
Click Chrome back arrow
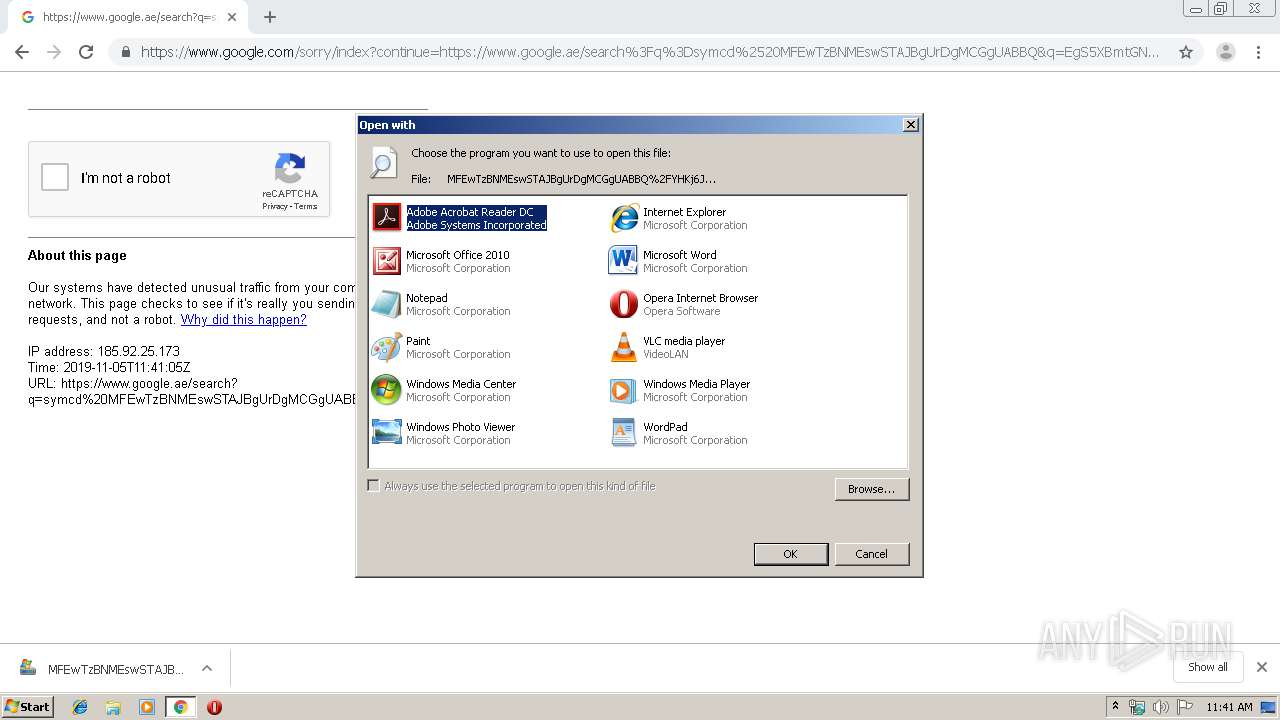(x=22, y=52)
